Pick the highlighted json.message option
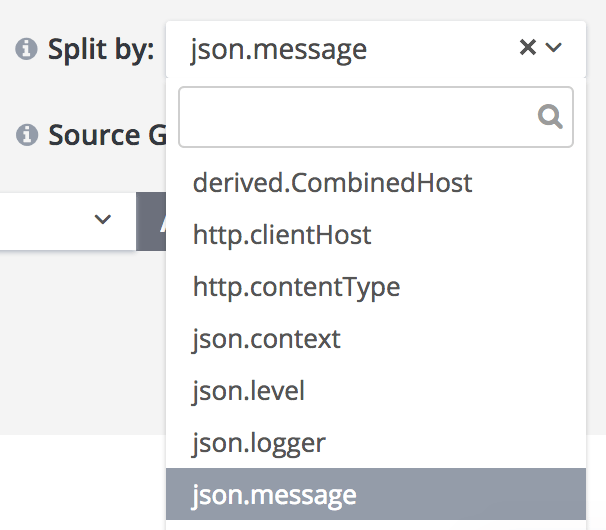Viewport: 606px width, 530px height. pyautogui.click(x=275, y=495)
